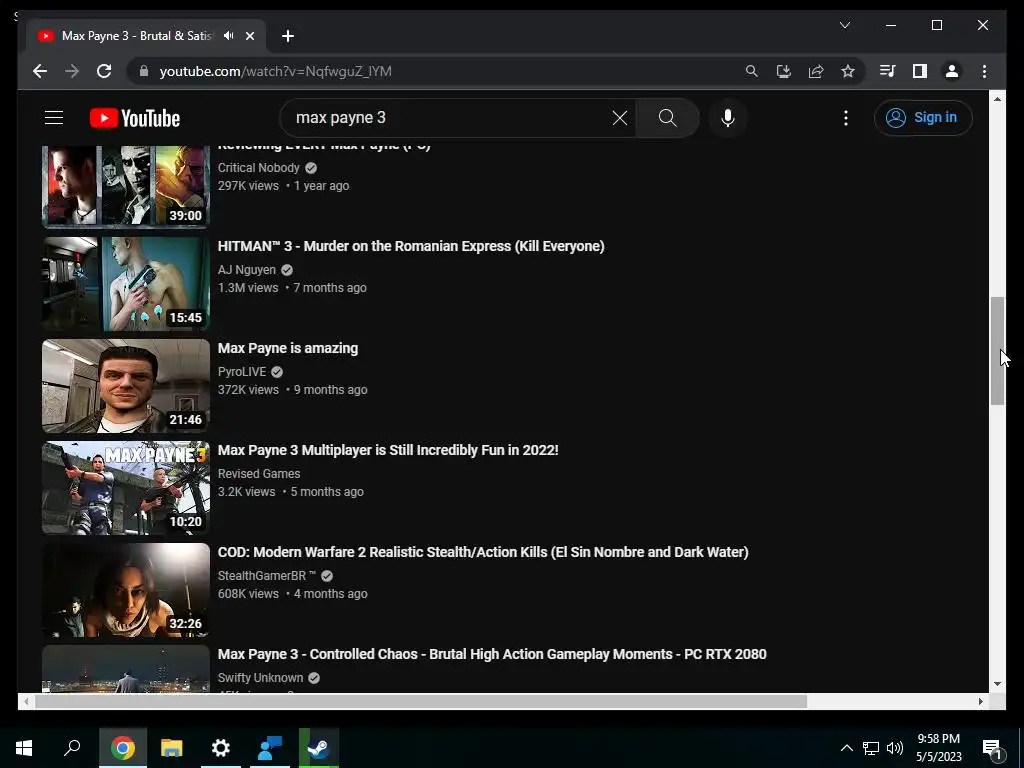
Task: Open HITMAN 3 Romanian Express video title
Action: coord(411,246)
